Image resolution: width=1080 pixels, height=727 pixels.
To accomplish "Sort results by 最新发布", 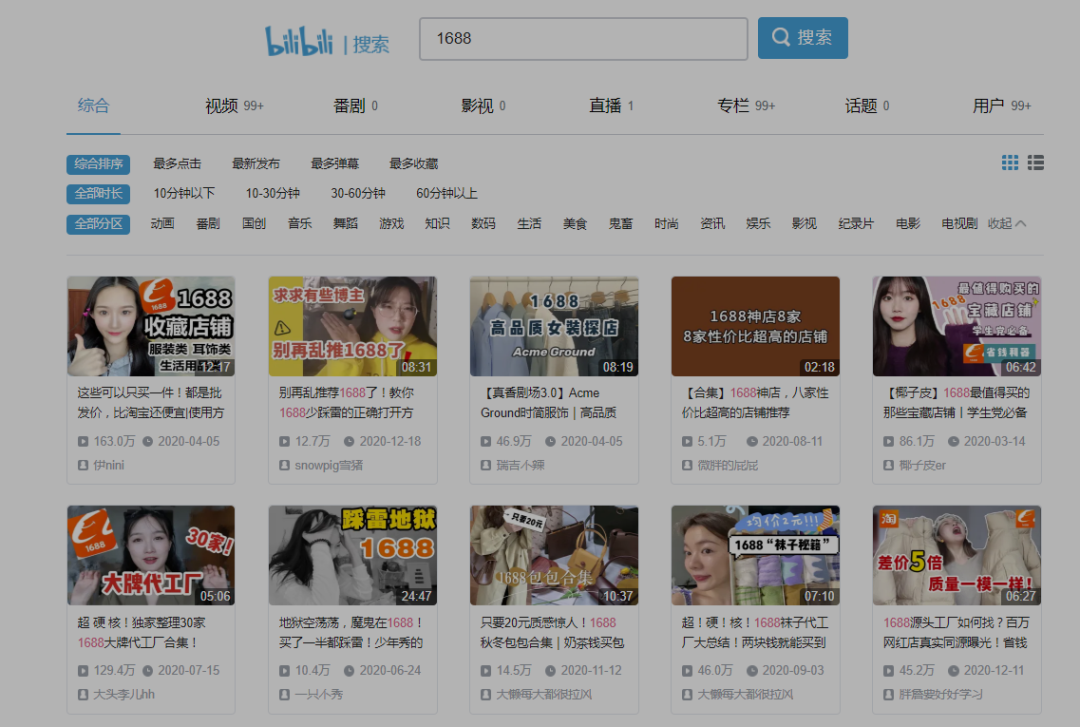I will point(256,164).
